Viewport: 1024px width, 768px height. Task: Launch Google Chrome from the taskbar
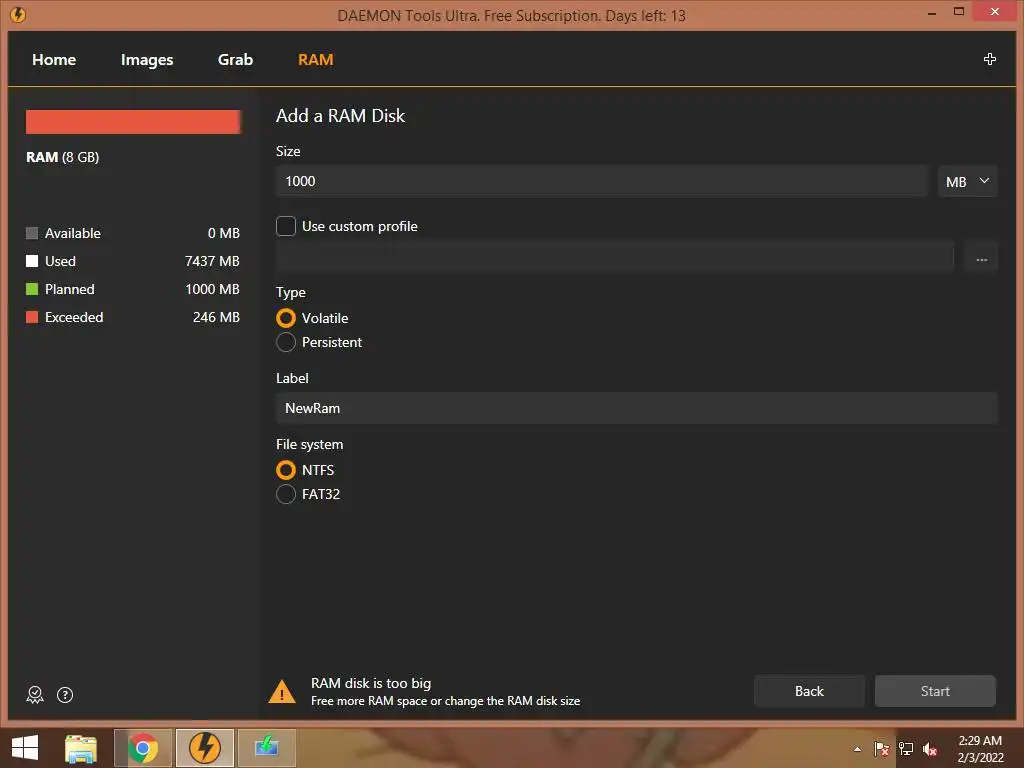(x=143, y=748)
